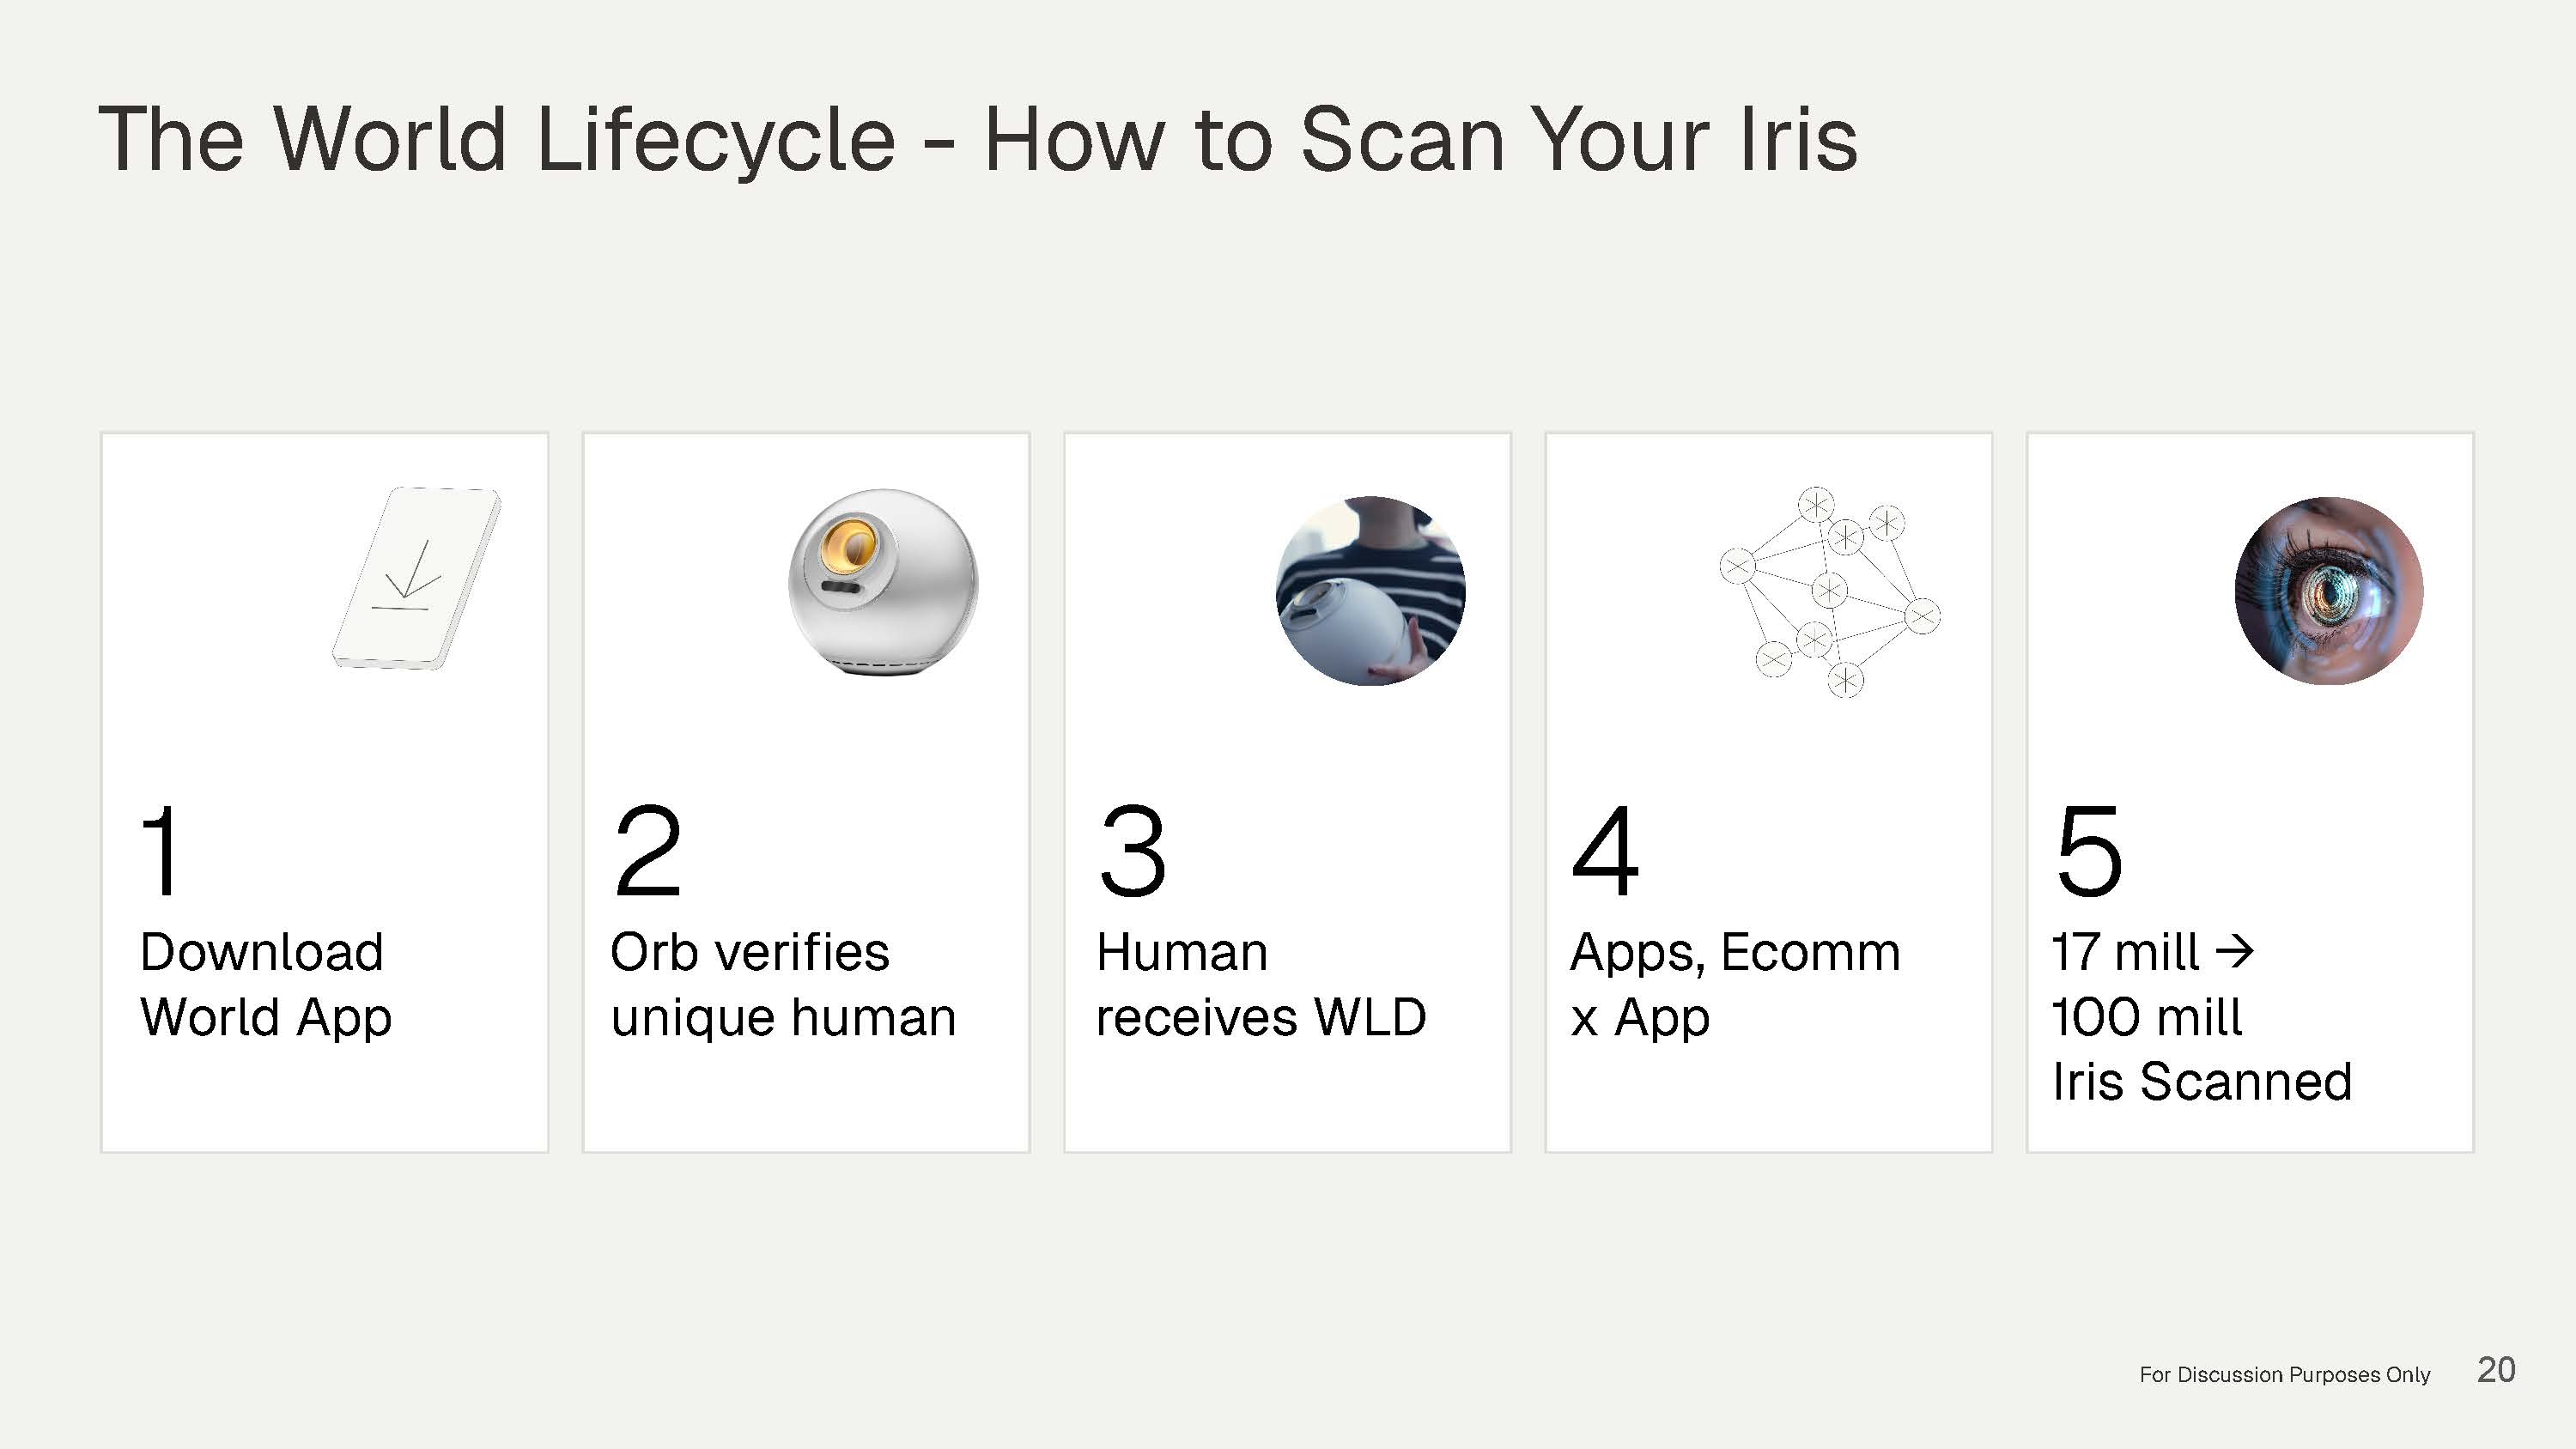The height and width of the screenshot is (1449, 2576).
Task: Select the "Human receives WLD" caption
Action: (1260, 984)
